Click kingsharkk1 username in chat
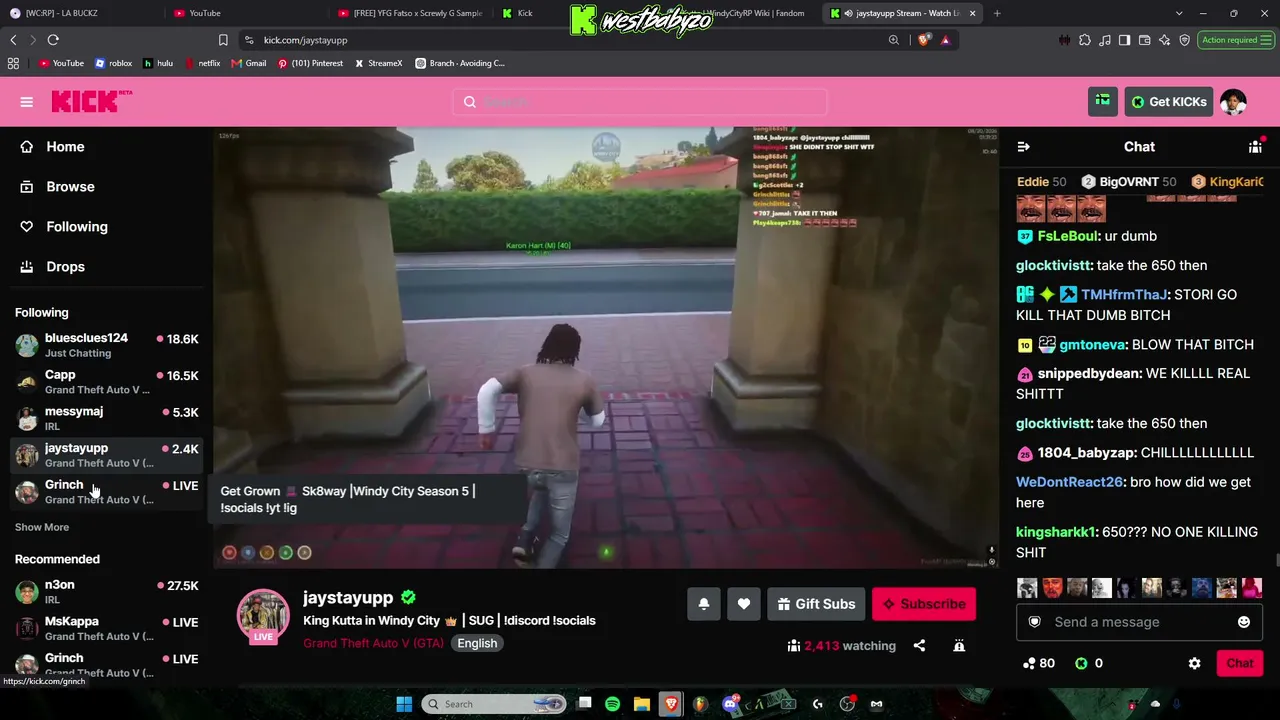Image resolution: width=1280 pixels, height=720 pixels. click(1056, 532)
